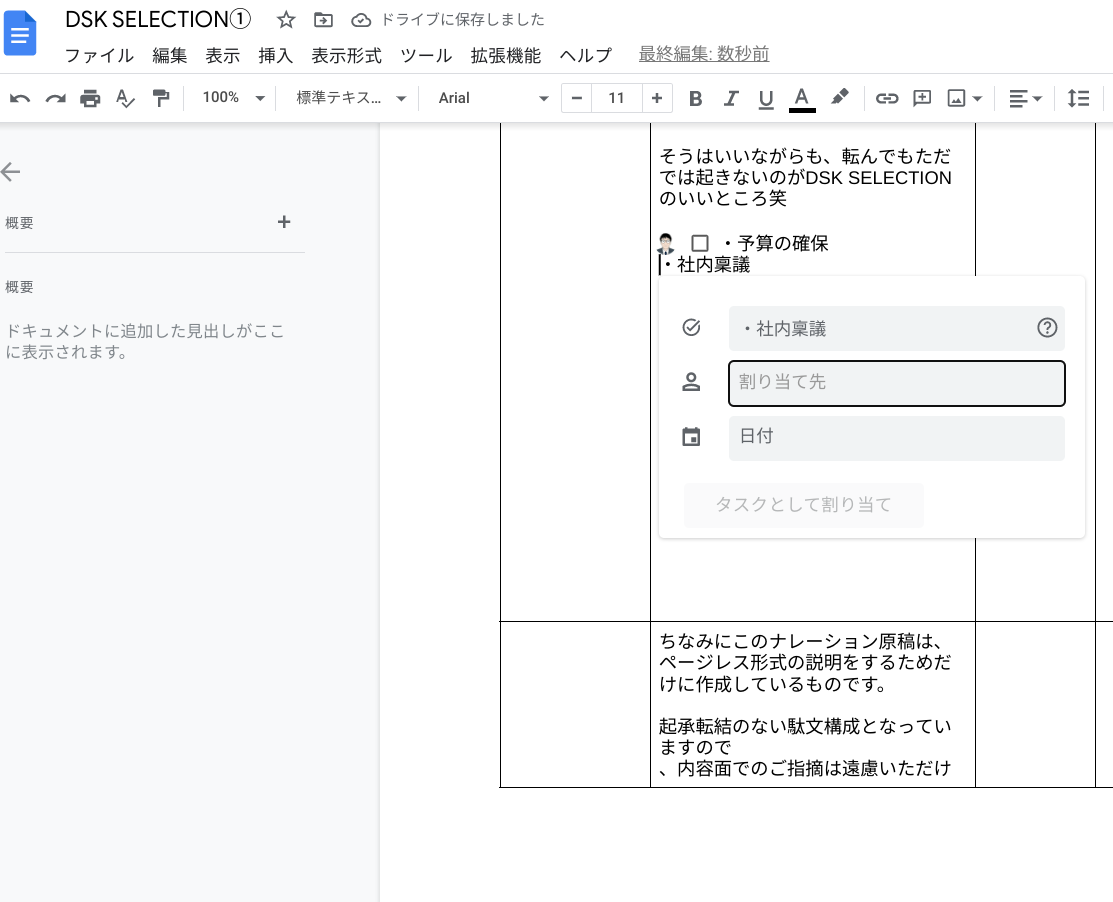This screenshot has height=902, width=1113.
Task: Redo the last action
Action: click(x=55, y=98)
